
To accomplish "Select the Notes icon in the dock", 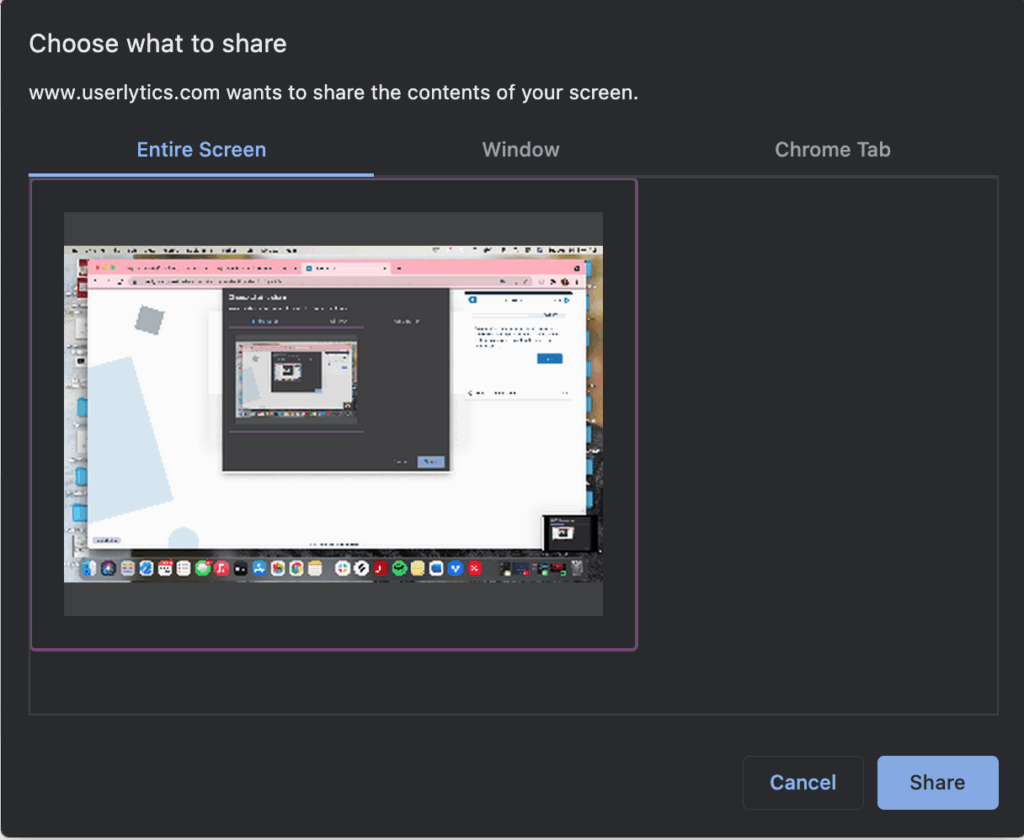I will point(315,568).
